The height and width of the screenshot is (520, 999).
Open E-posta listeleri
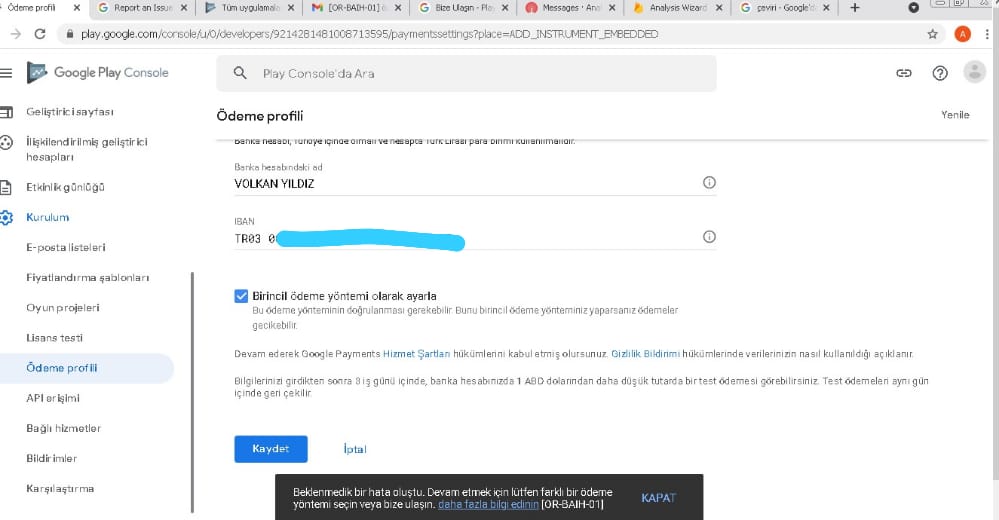click(x=66, y=247)
